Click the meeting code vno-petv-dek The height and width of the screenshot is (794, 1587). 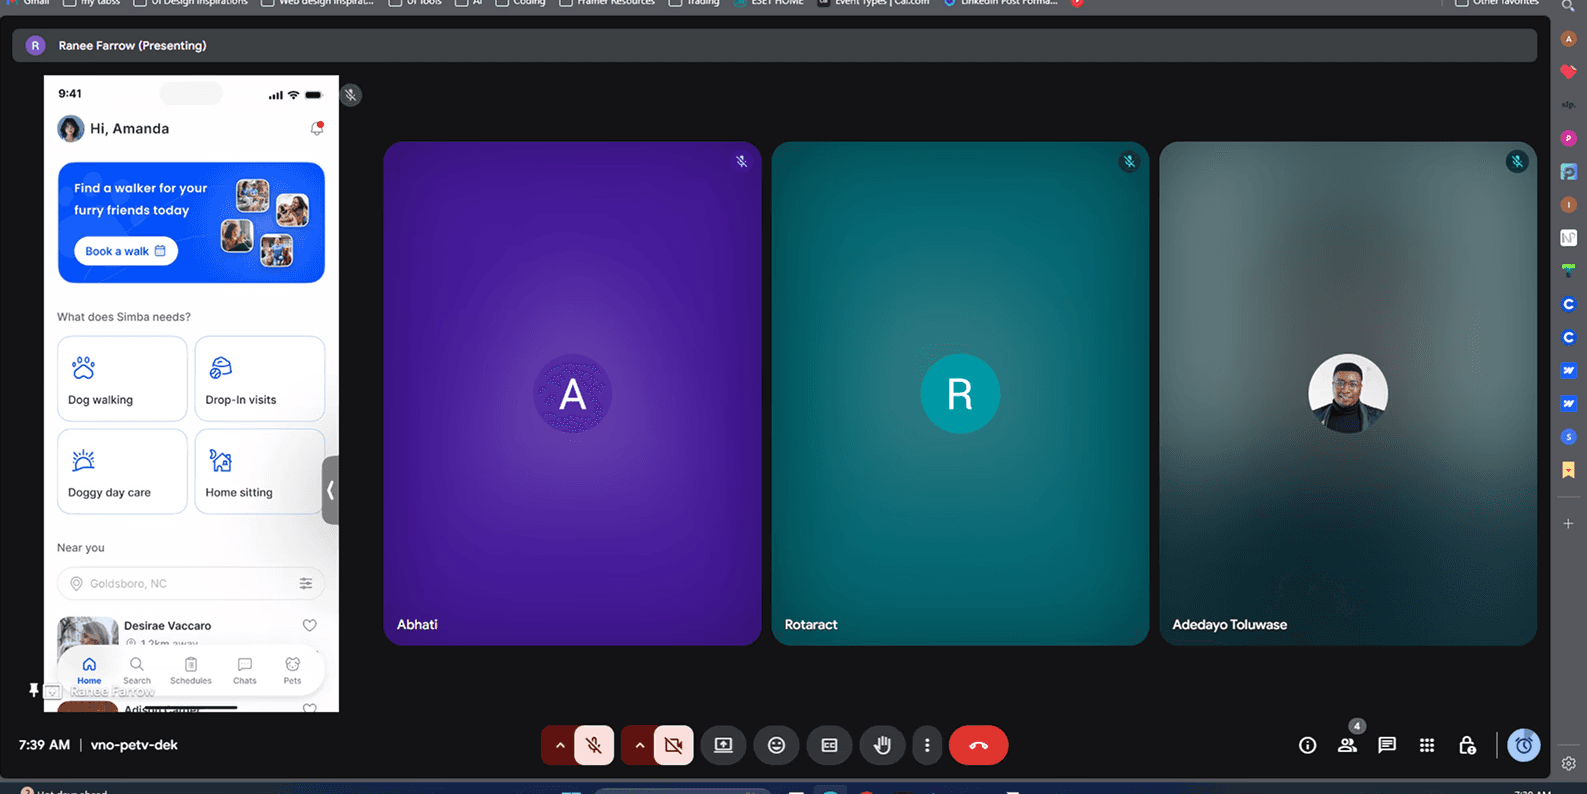[x=134, y=745]
